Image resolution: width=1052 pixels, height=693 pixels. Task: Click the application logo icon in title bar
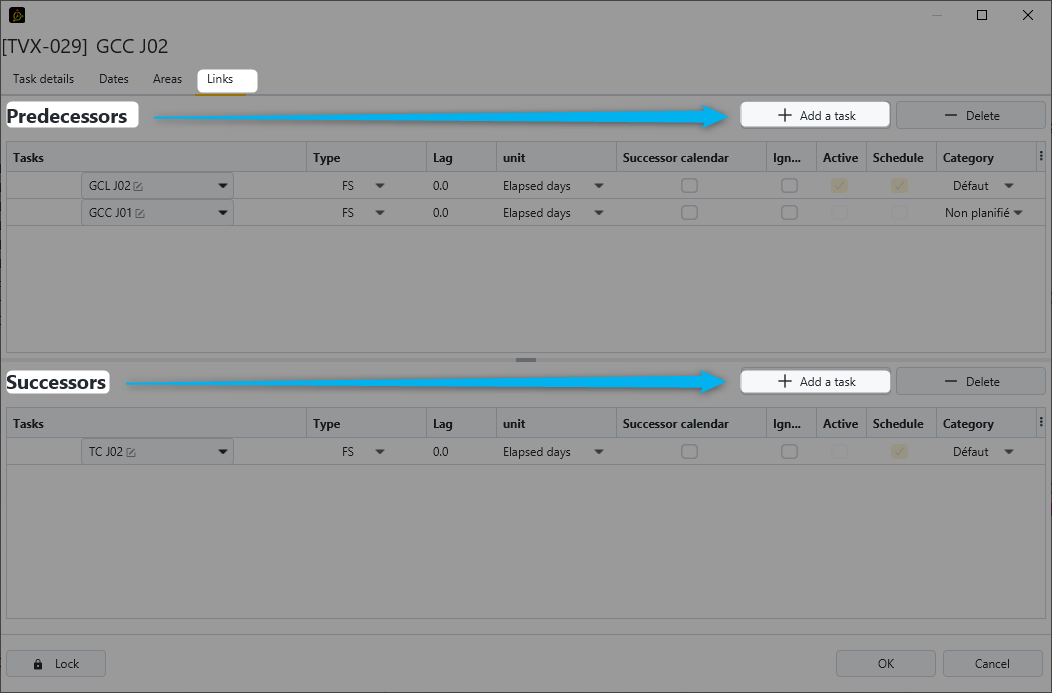click(17, 15)
